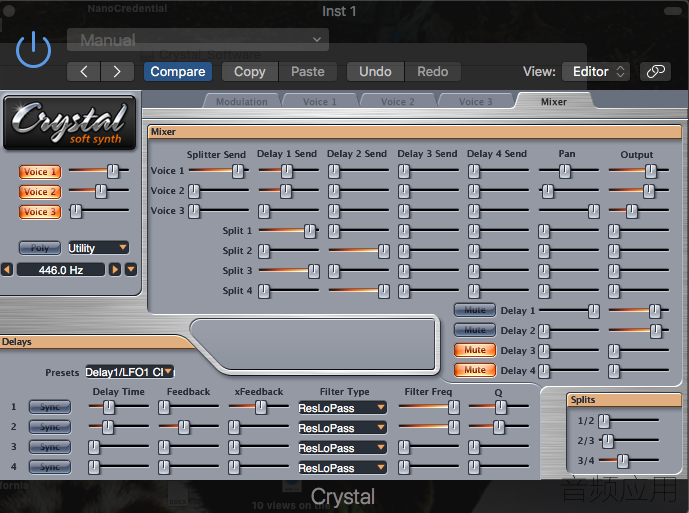Image resolution: width=689 pixels, height=513 pixels.
Task: Increase frequency with right orange arrow
Action: tap(115, 269)
